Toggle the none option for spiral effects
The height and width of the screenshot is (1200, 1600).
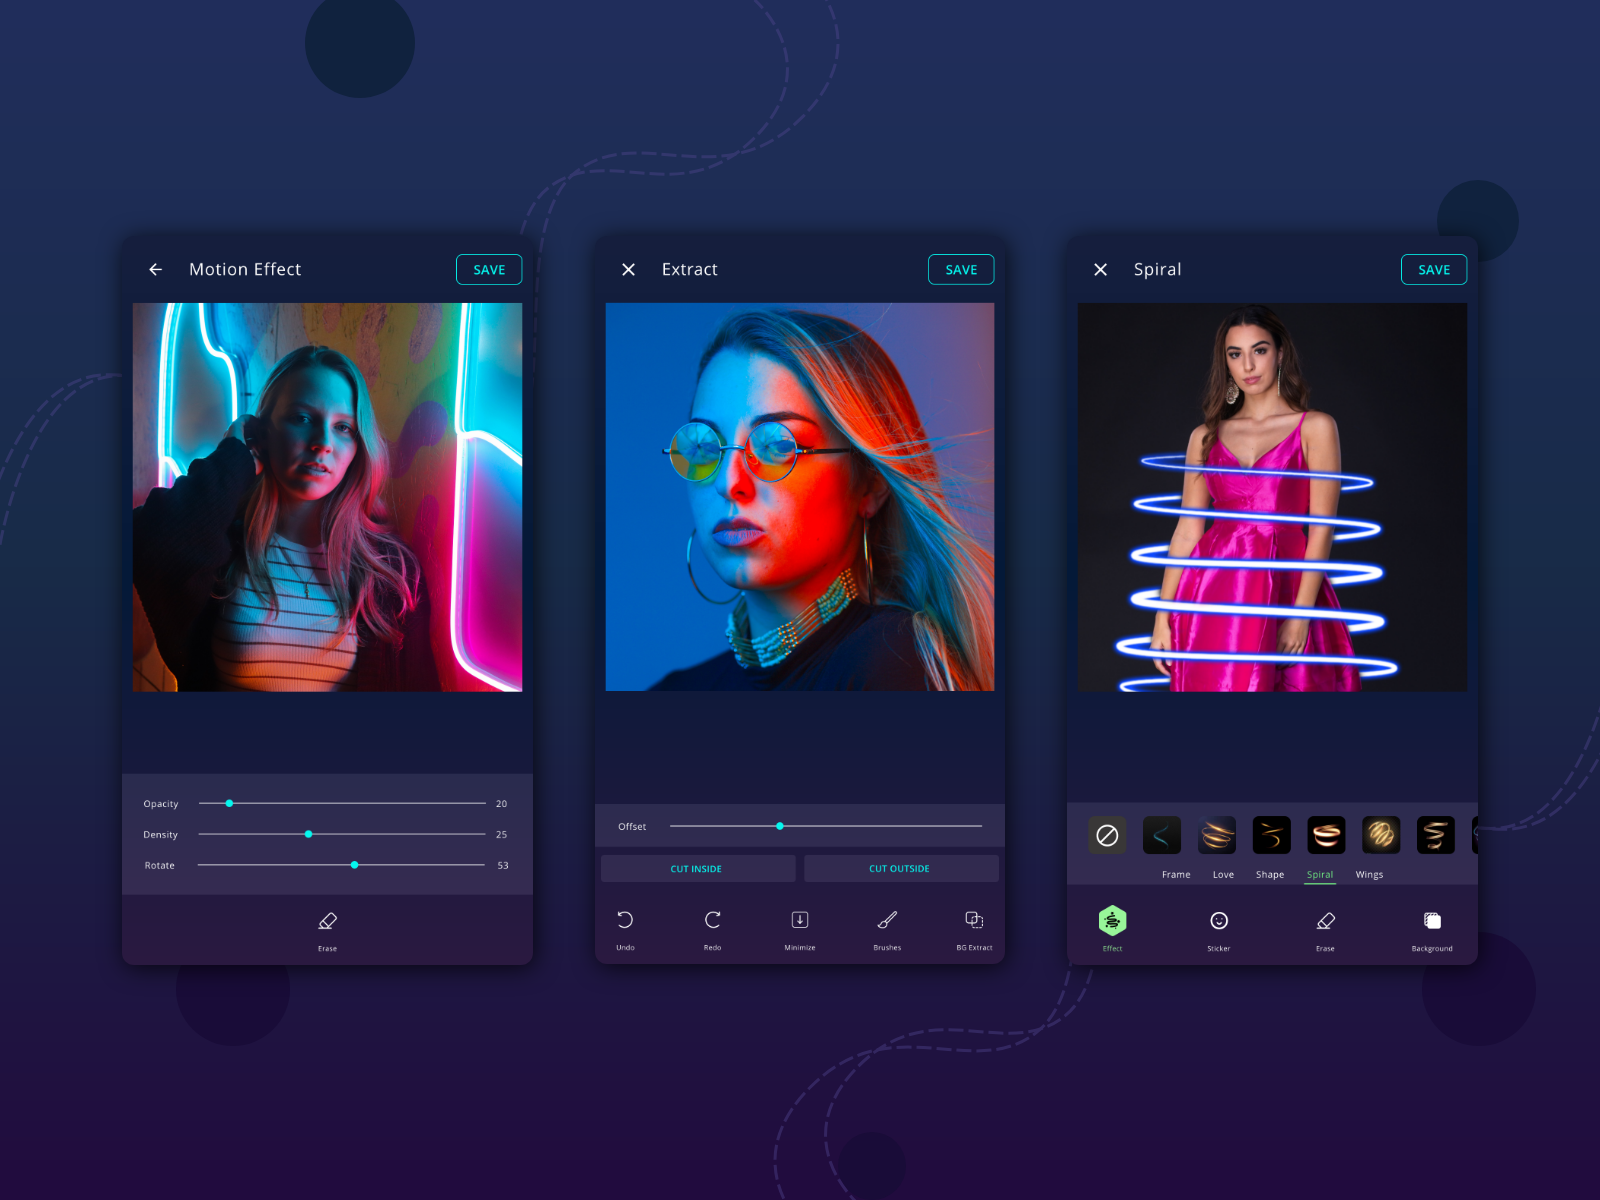pos(1107,835)
